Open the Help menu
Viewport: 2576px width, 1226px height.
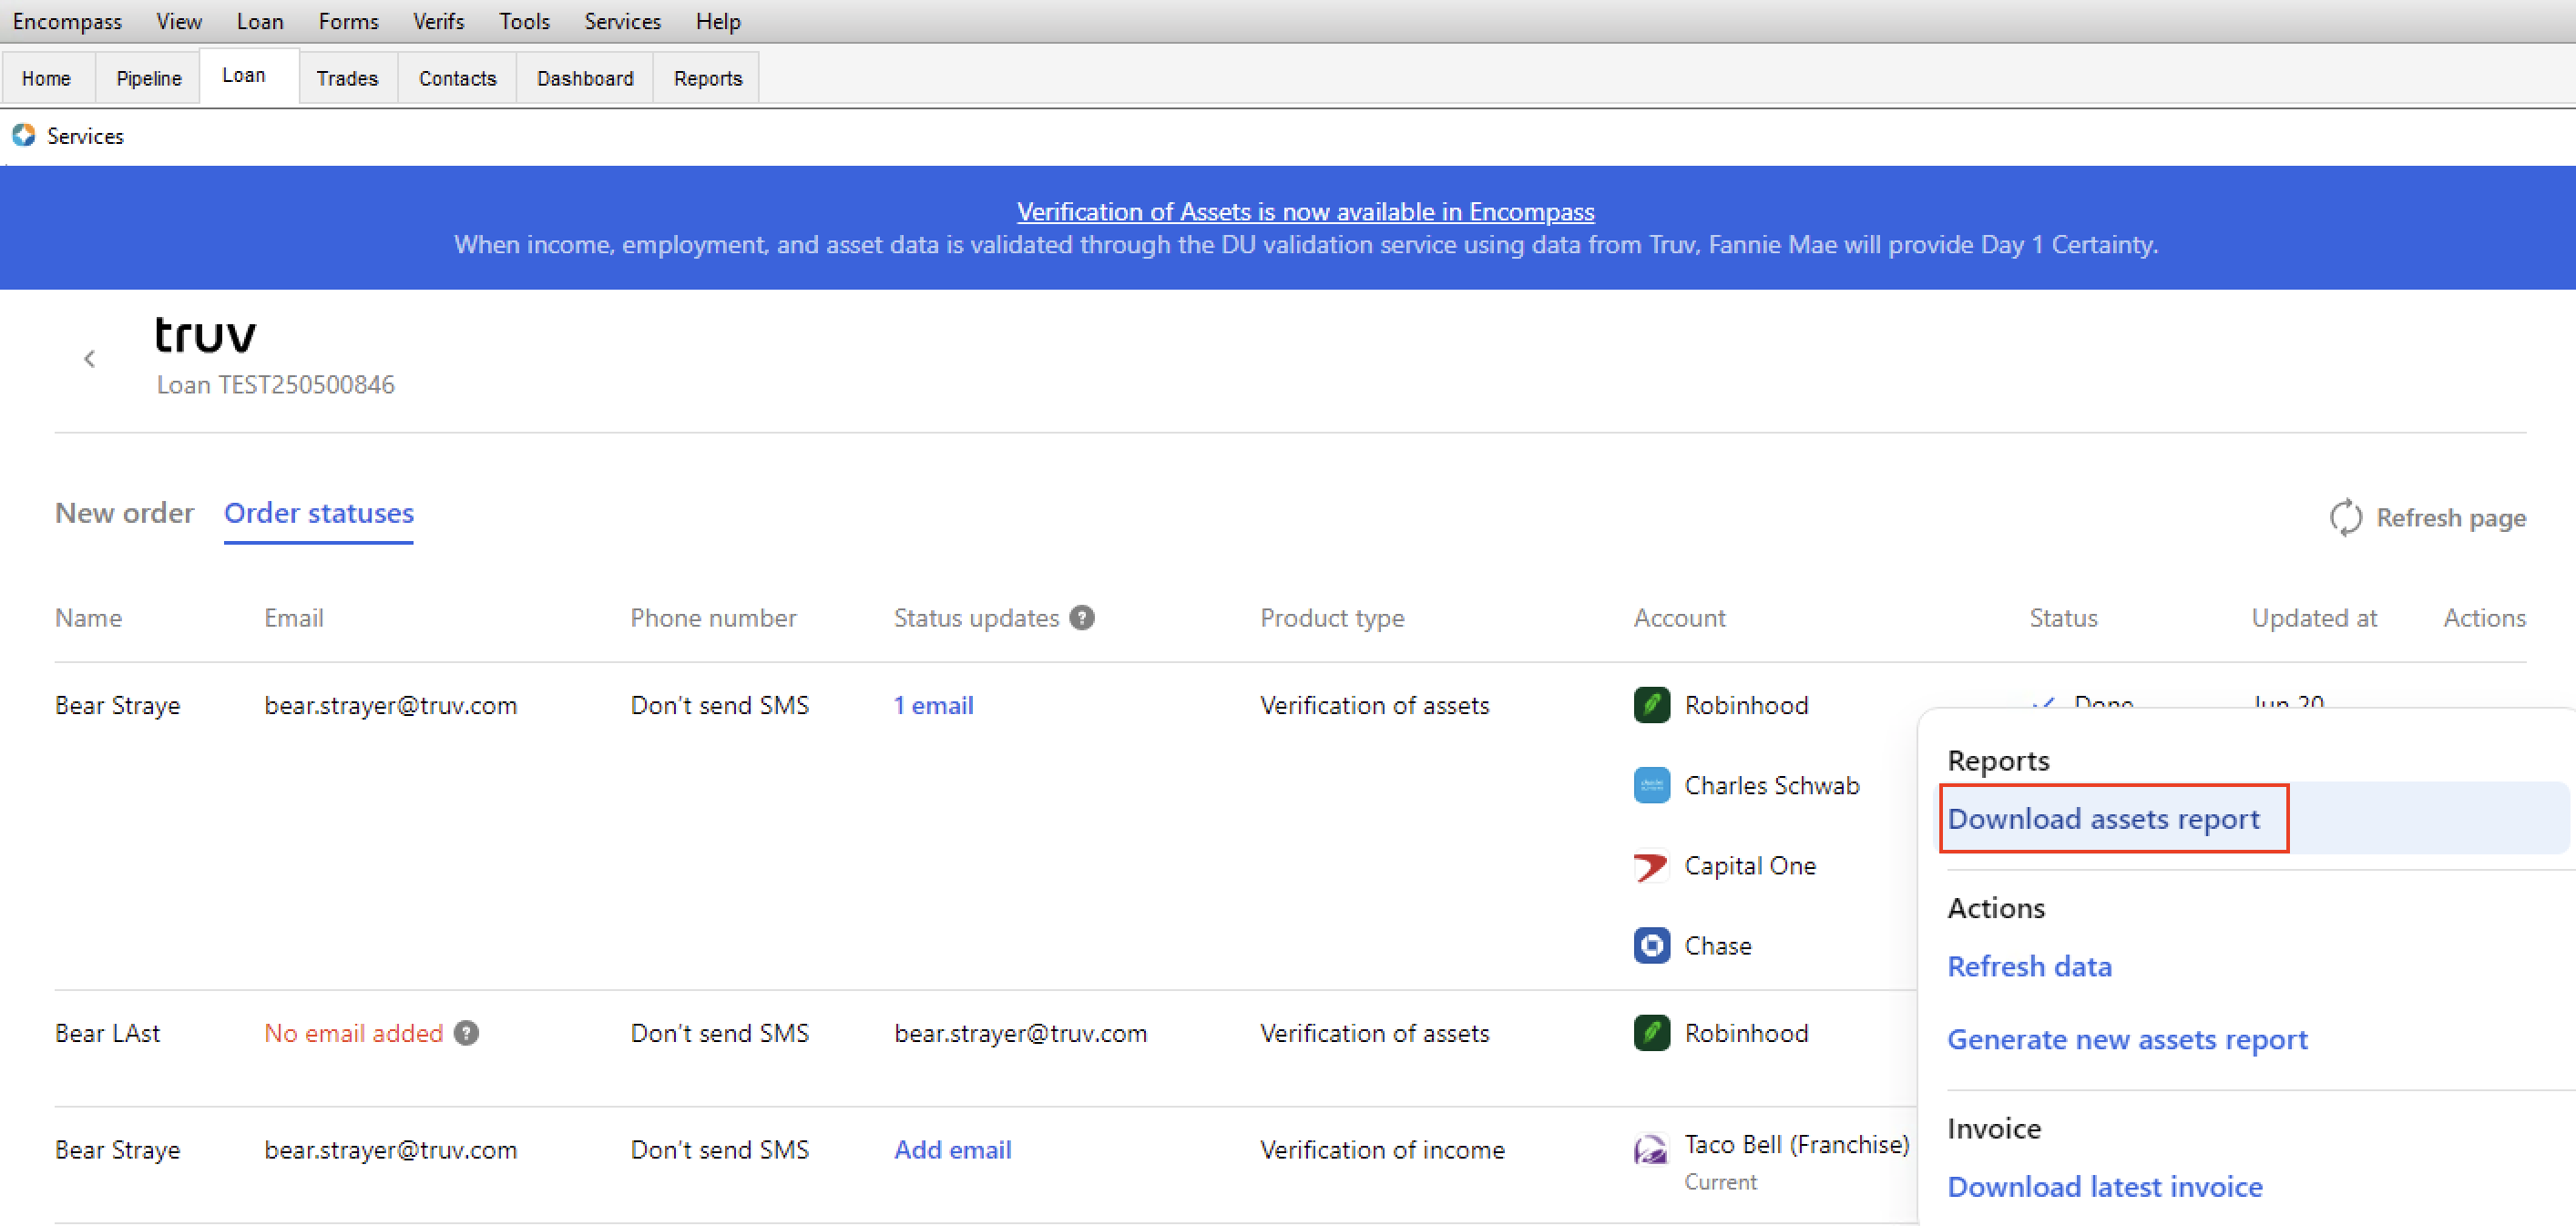718,21
